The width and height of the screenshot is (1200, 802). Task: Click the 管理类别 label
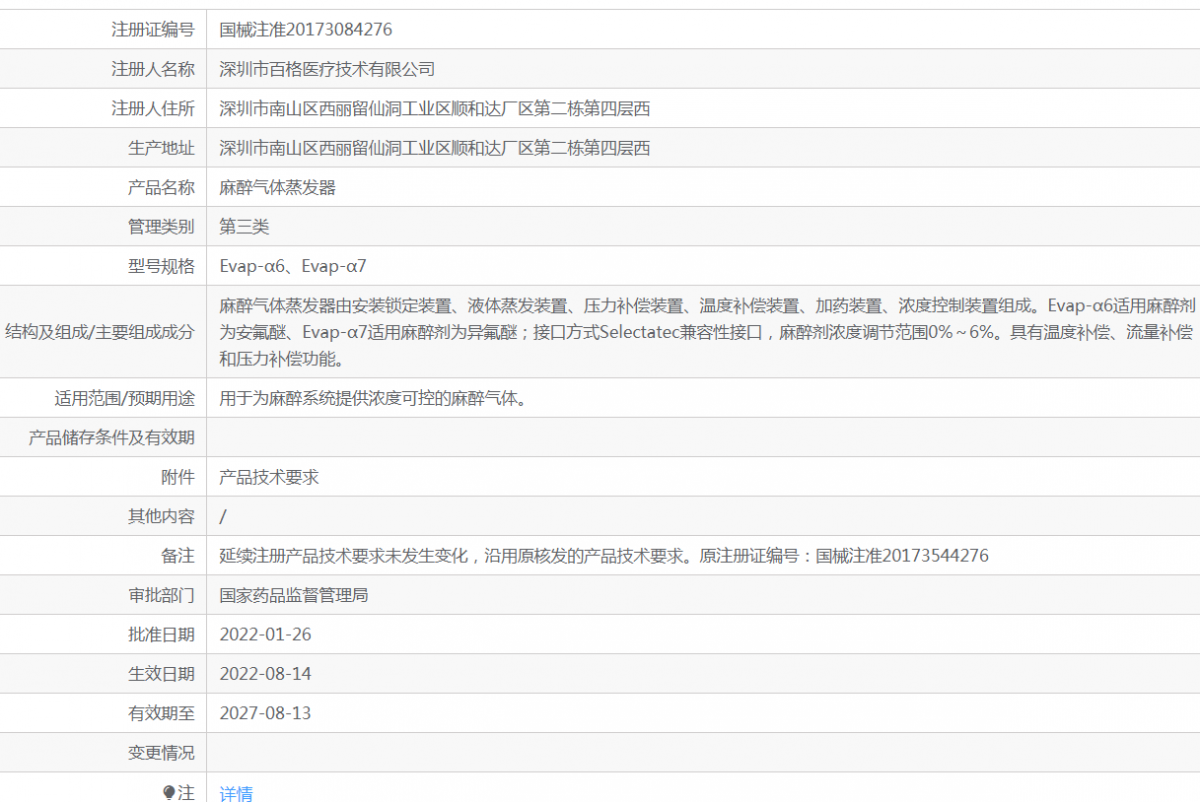(x=161, y=226)
